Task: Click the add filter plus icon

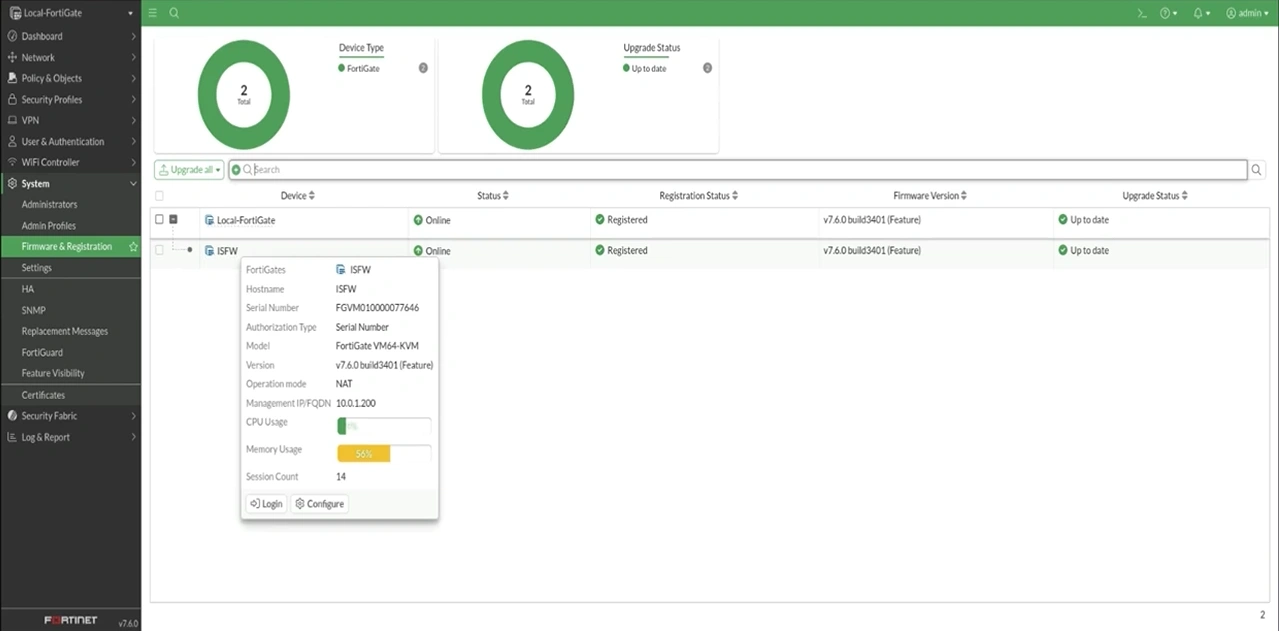Action: point(236,170)
